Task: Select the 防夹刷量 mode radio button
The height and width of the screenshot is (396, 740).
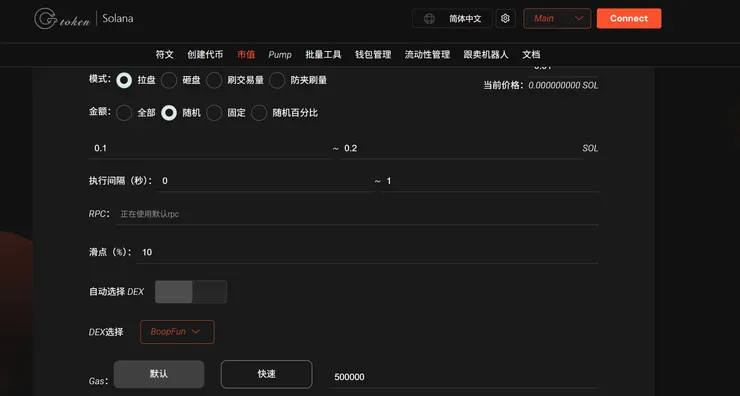Action: tap(277, 80)
